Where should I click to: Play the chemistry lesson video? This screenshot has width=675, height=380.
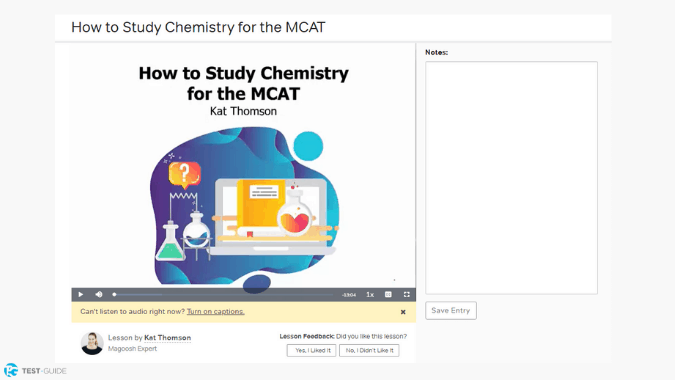point(81,294)
